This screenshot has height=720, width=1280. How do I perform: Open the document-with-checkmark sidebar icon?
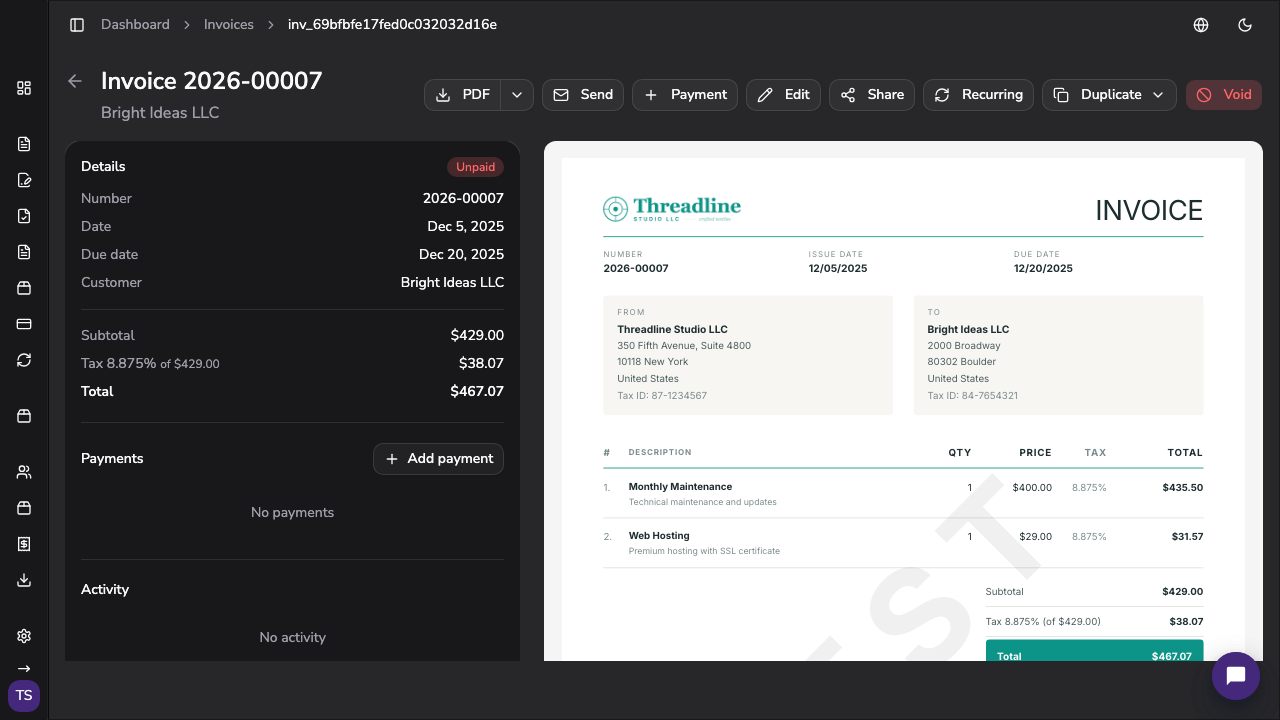pos(24,216)
